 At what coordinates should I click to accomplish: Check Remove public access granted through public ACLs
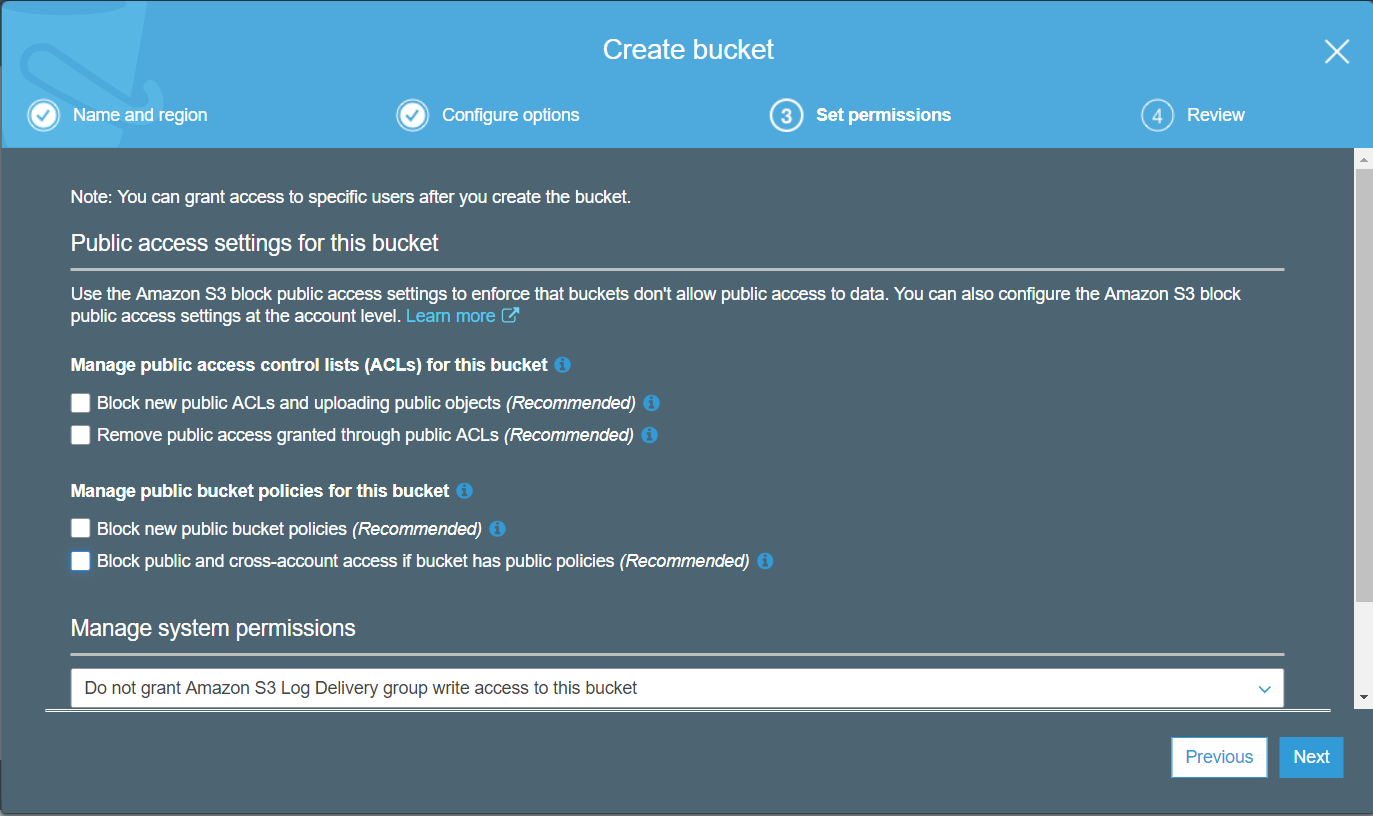click(x=81, y=435)
